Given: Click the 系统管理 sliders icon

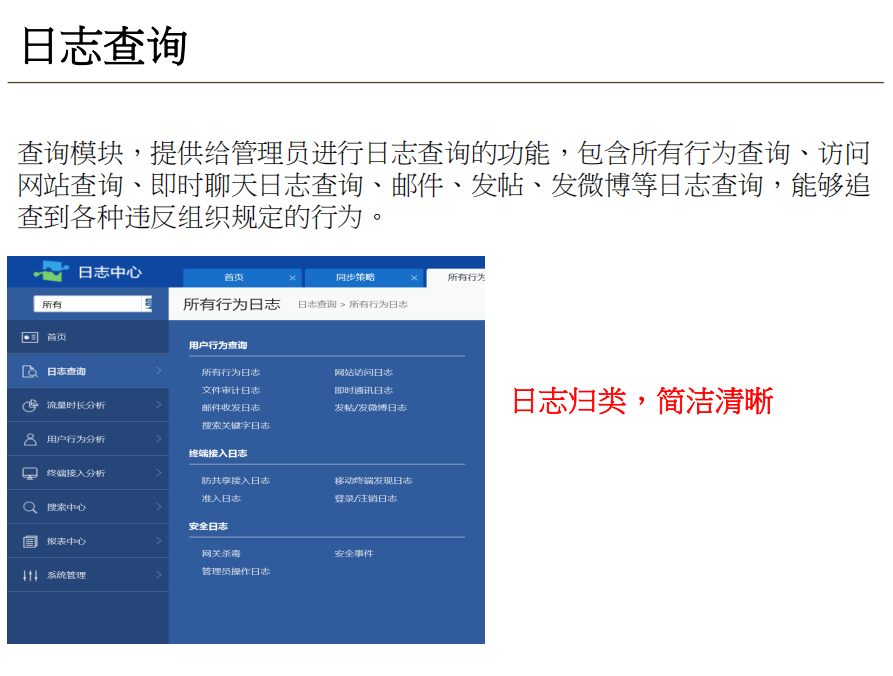Looking at the screenshot, I should (30, 575).
